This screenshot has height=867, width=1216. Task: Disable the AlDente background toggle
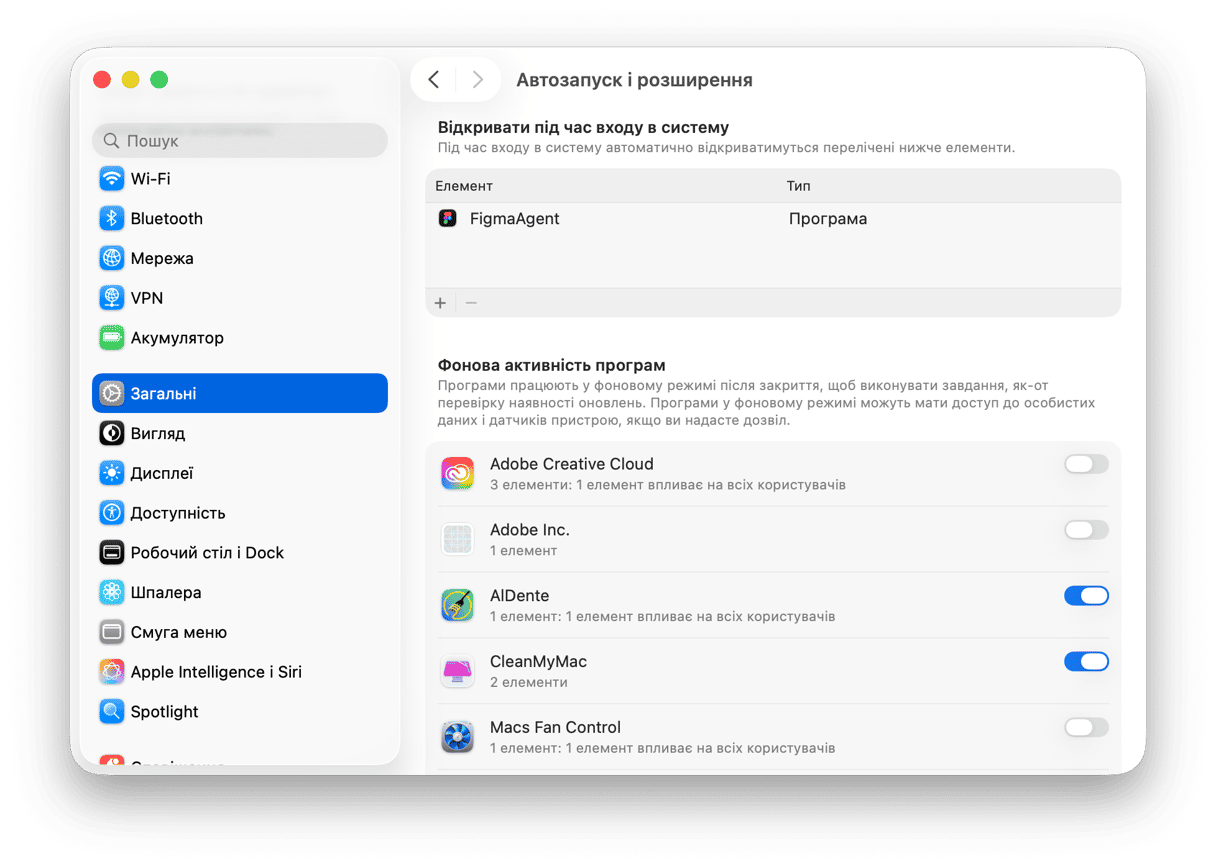(x=1086, y=596)
